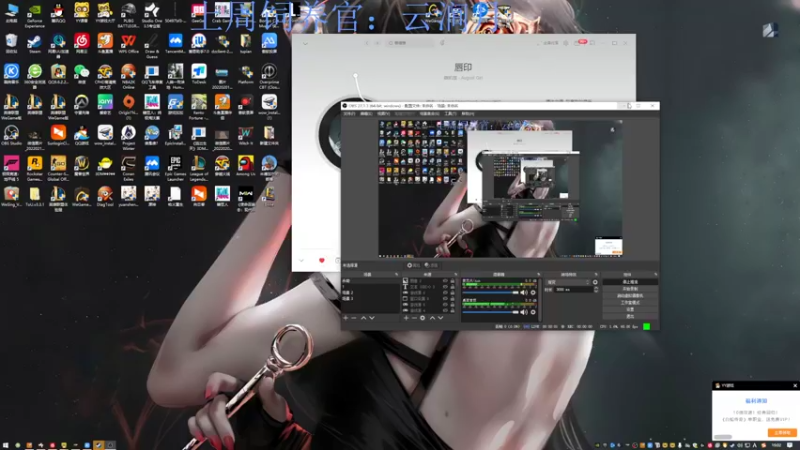
Task: Add a new scene in OBS
Action: pos(345,318)
